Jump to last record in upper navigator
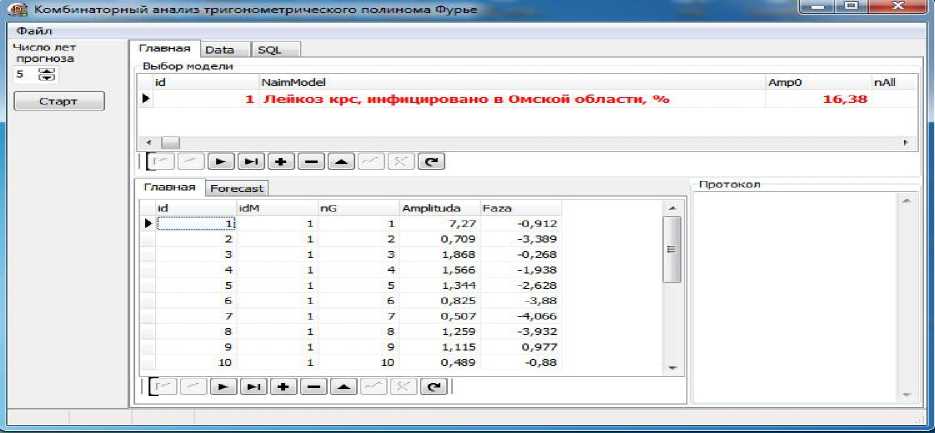This screenshot has width=935, height=433. [252, 160]
